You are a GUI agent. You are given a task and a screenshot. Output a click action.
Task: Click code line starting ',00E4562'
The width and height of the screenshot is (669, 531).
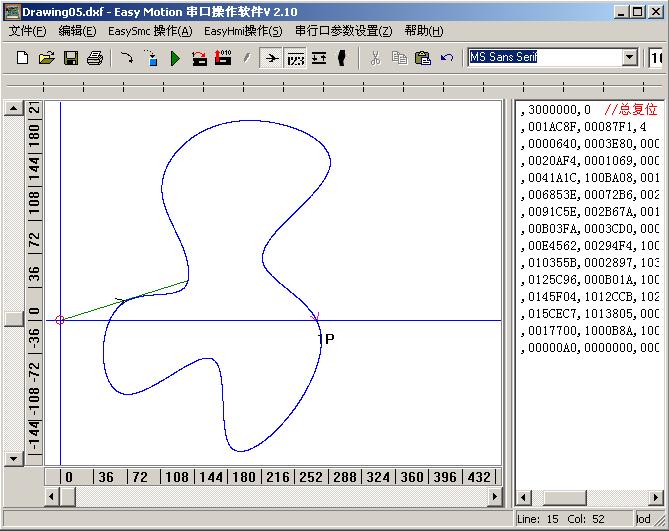coord(589,246)
